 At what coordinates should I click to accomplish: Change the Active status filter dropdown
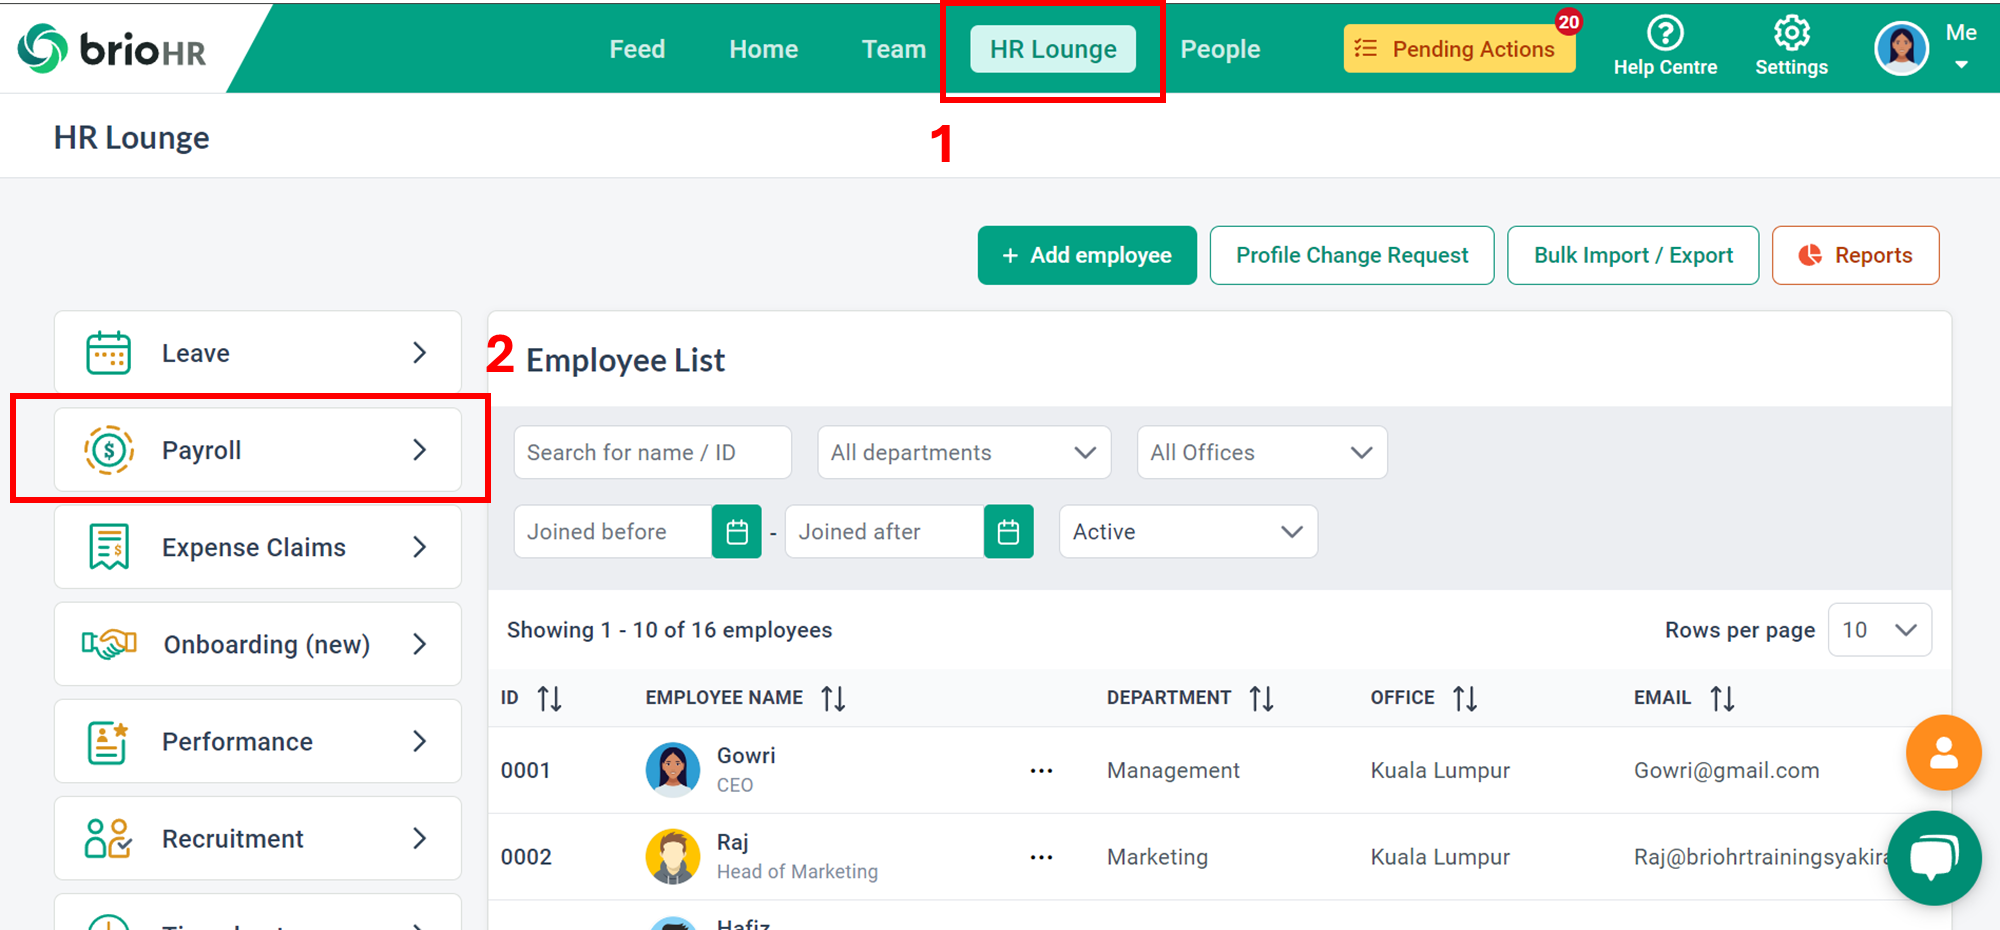coord(1291,531)
